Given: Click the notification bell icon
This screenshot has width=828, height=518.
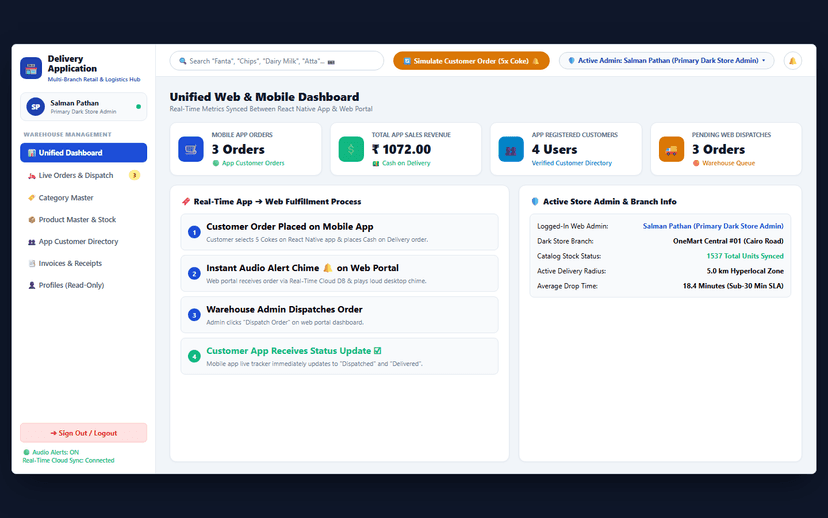Looking at the screenshot, I should (x=793, y=61).
